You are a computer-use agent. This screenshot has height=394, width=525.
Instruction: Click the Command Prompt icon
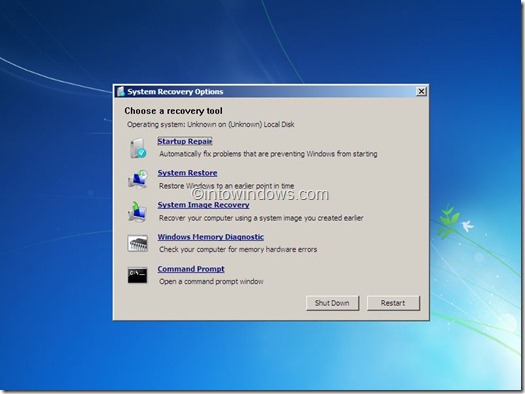[137, 275]
